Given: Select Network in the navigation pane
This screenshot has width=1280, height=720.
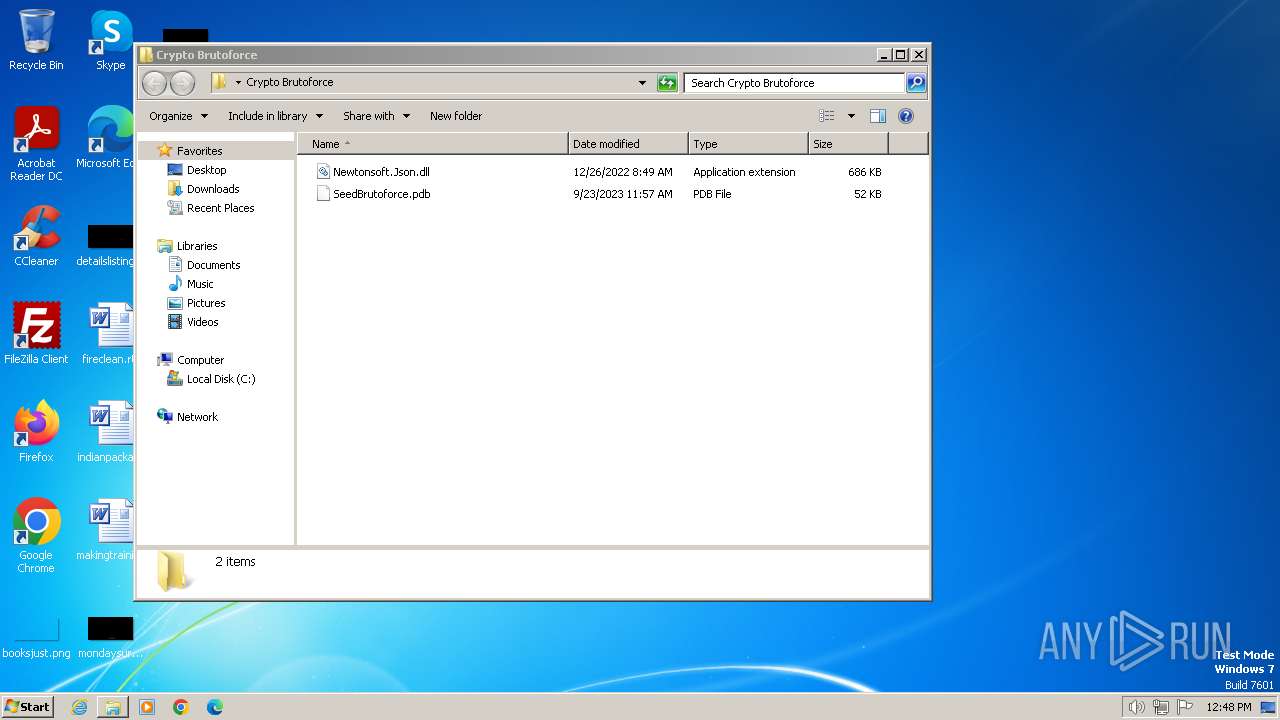Looking at the screenshot, I should pos(197,417).
